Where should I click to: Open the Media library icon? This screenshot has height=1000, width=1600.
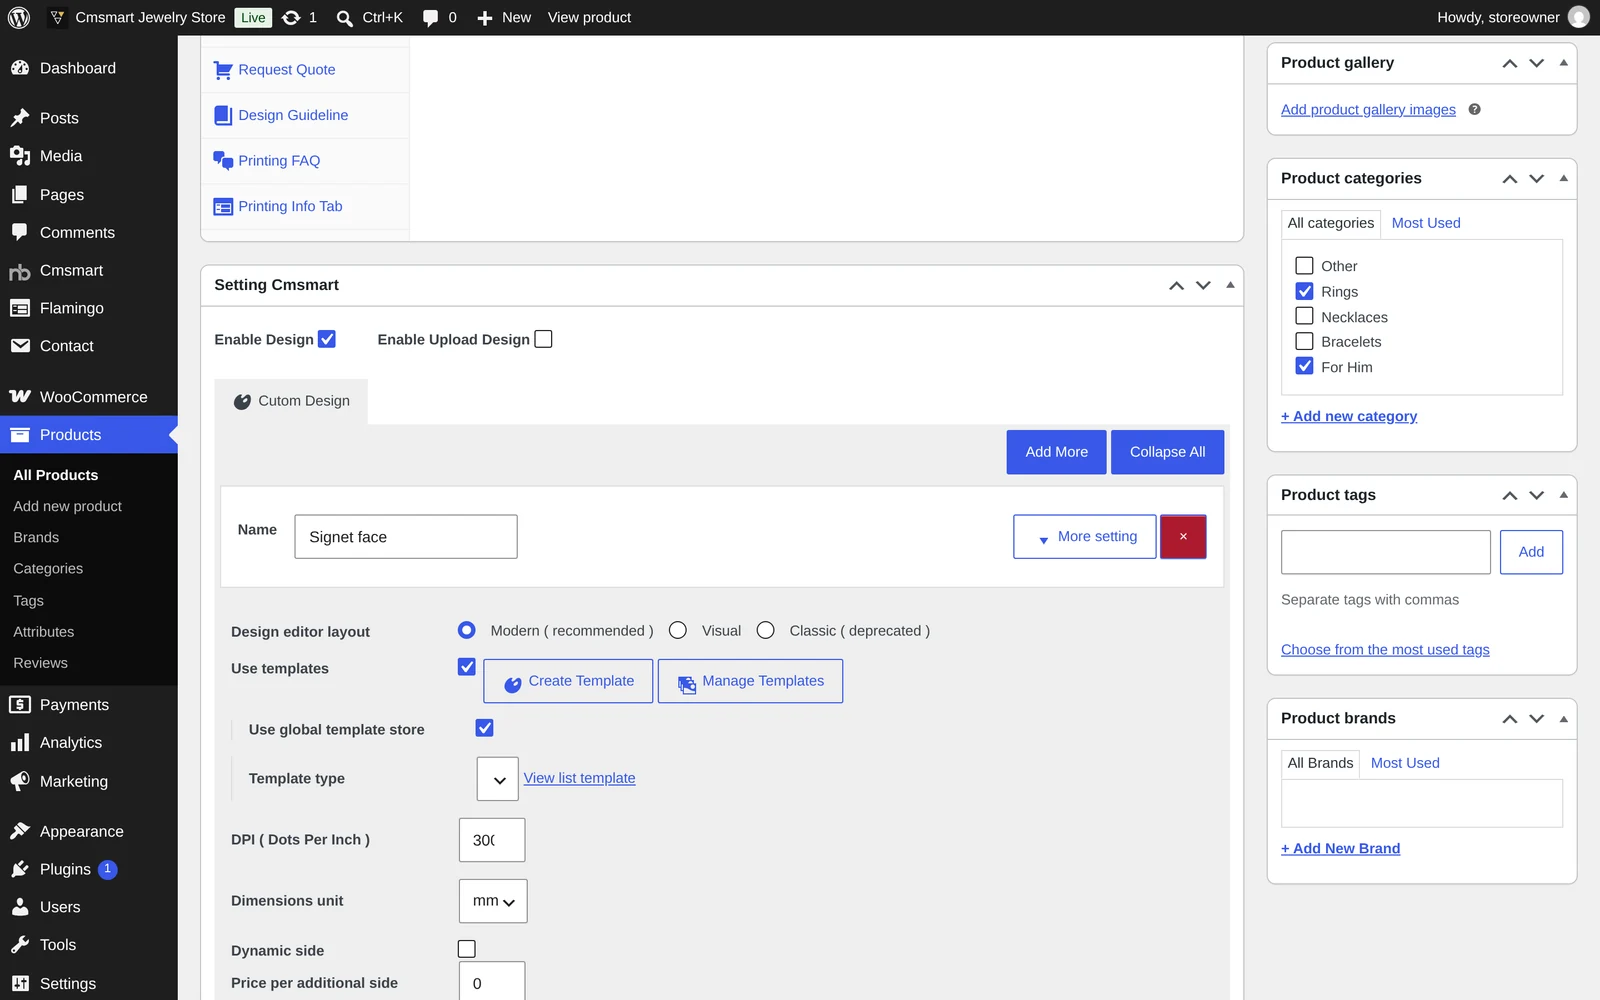(20, 156)
